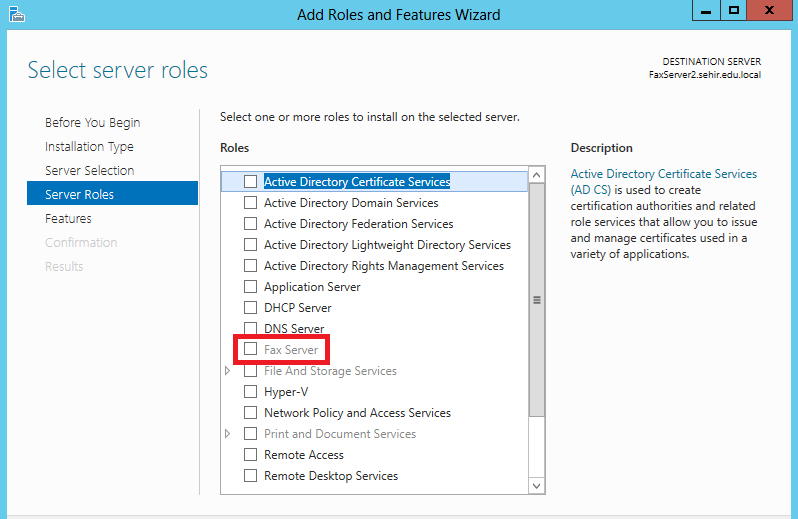798x519 pixels.
Task: Check the Active Directory Certificate Services checkbox
Action: (x=250, y=182)
